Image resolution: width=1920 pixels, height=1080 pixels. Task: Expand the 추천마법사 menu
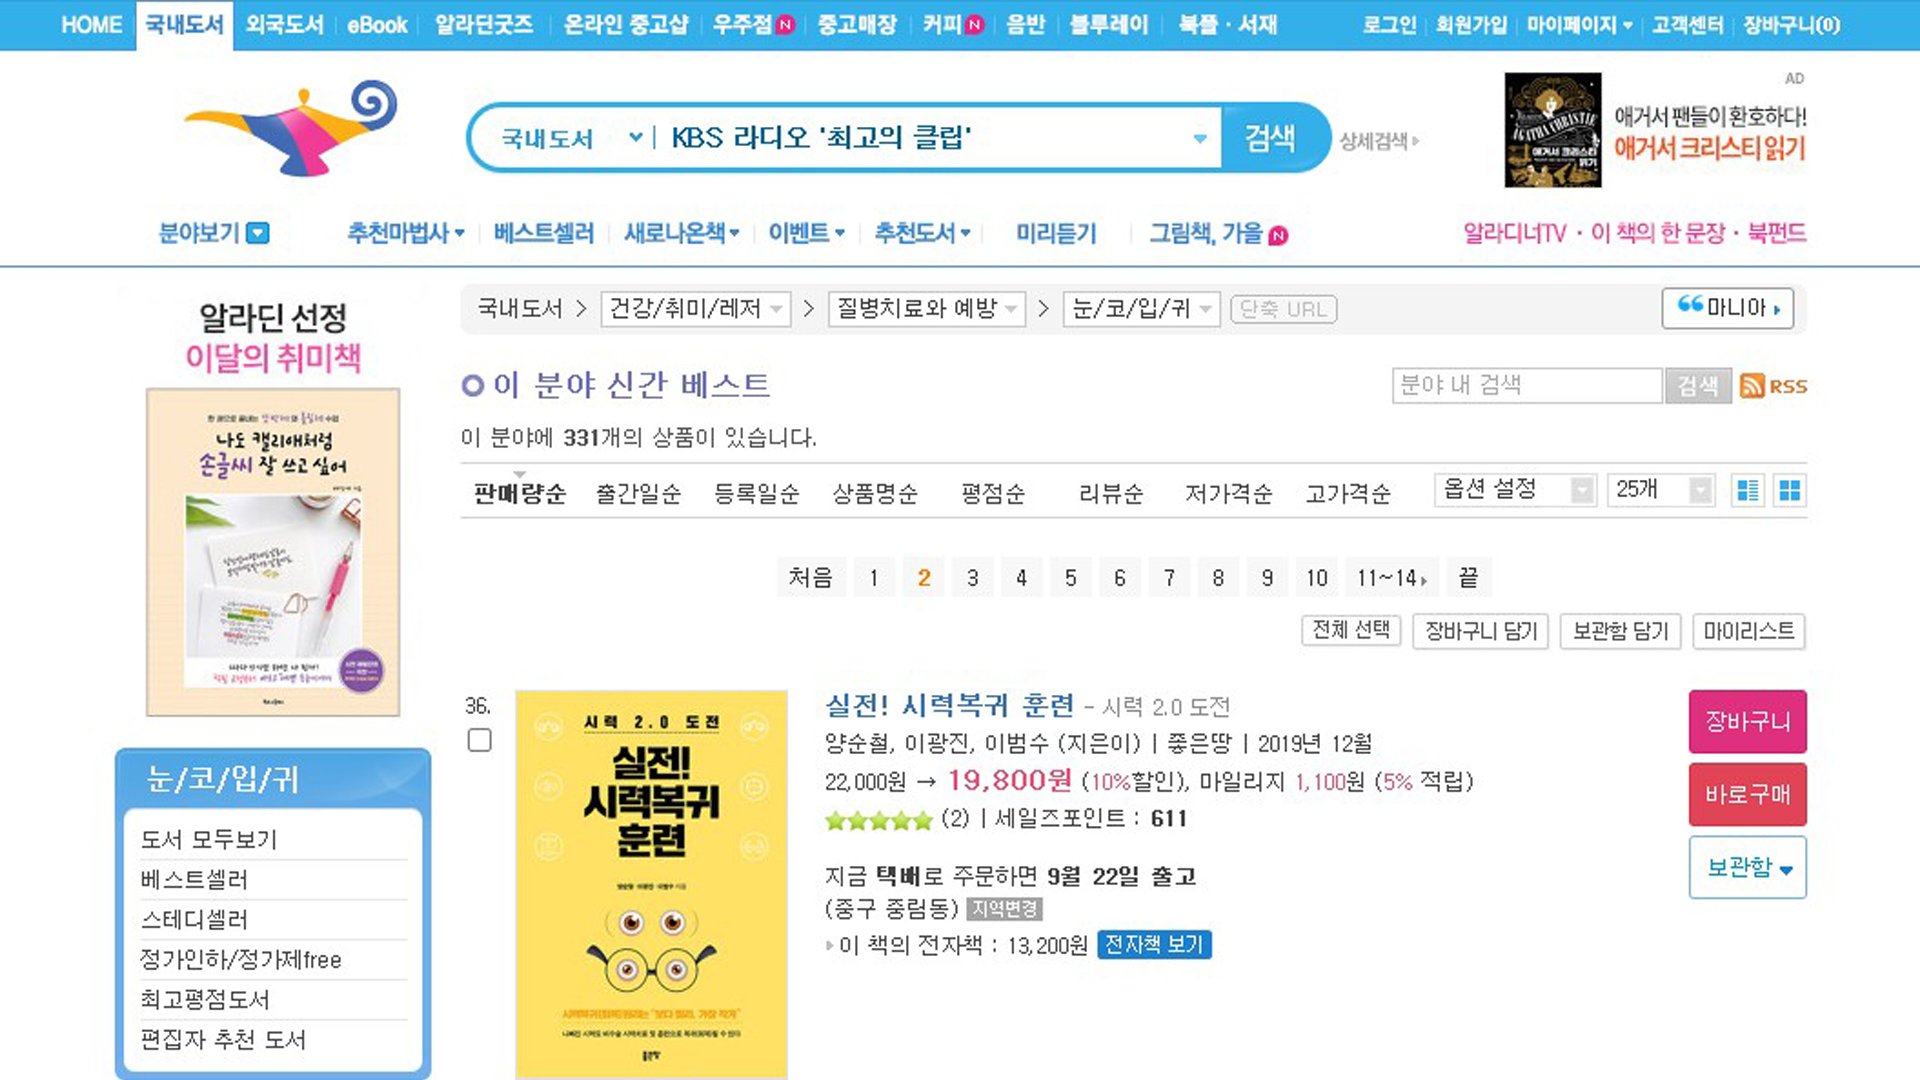coord(406,233)
